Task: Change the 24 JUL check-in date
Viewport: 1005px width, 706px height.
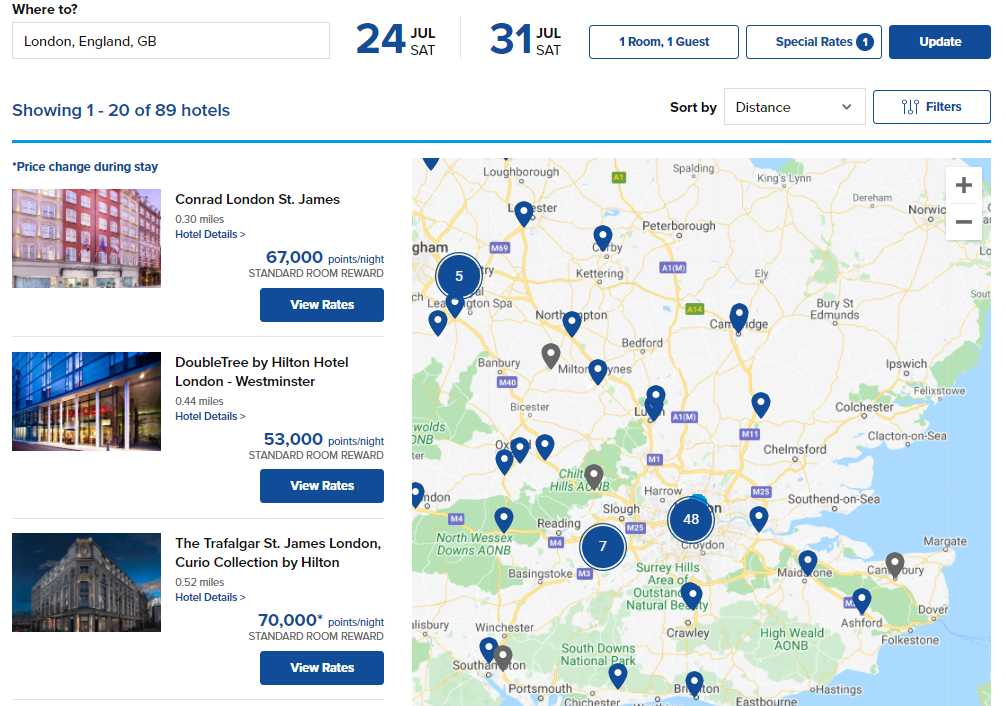Action: click(x=395, y=40)
